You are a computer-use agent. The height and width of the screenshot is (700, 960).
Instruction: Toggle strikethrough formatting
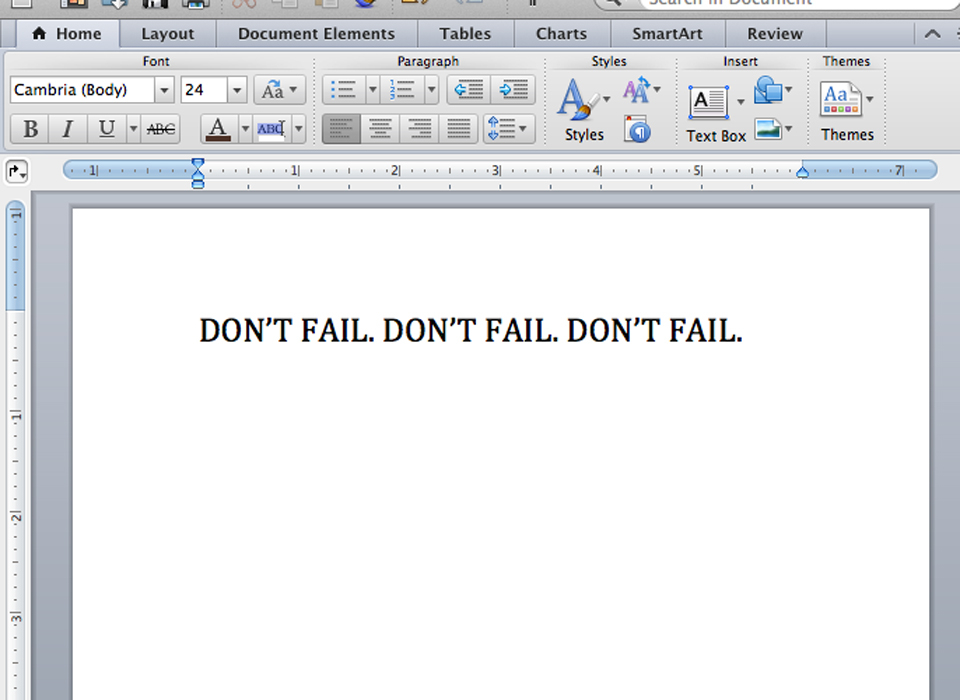click(x=160, y=129)
